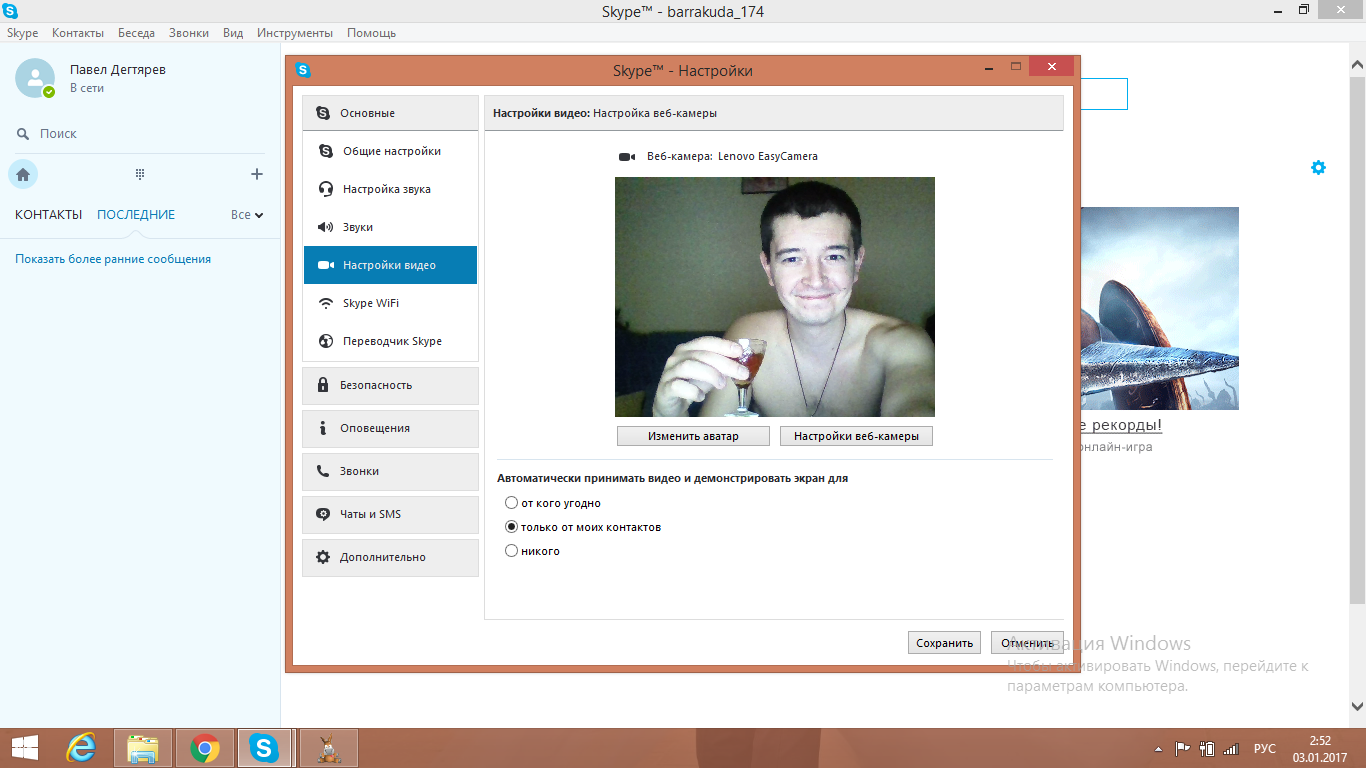1366x768 pixels.
Task: Expand the 'Дополнительно' settings section
Action: click(x=391, y=557)
